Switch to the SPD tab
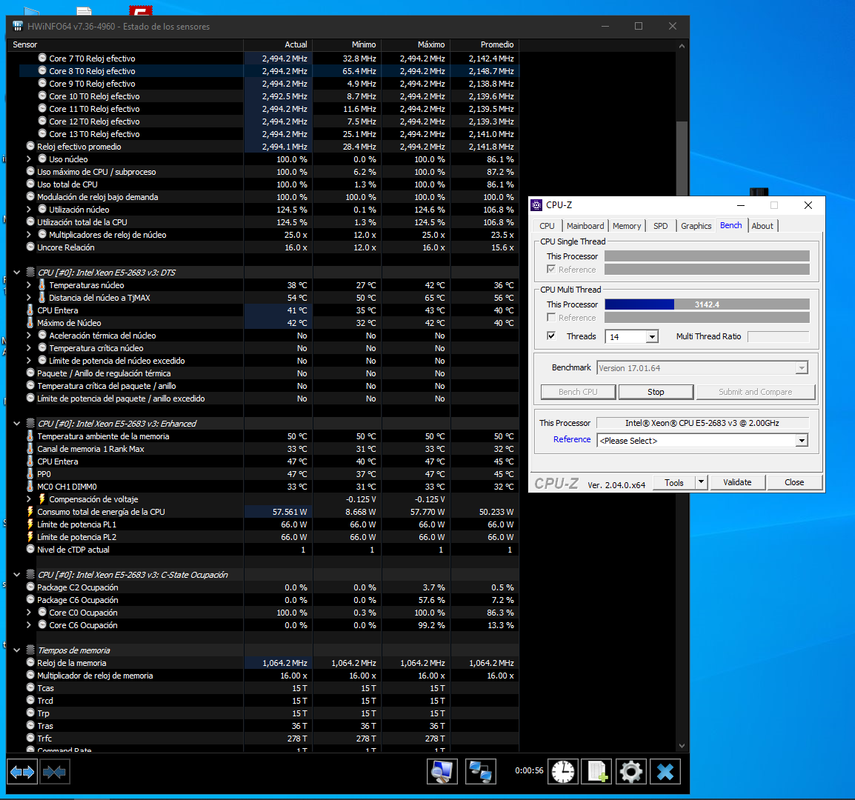The width and height of the screenshot is (855, 800). (660, 226)
